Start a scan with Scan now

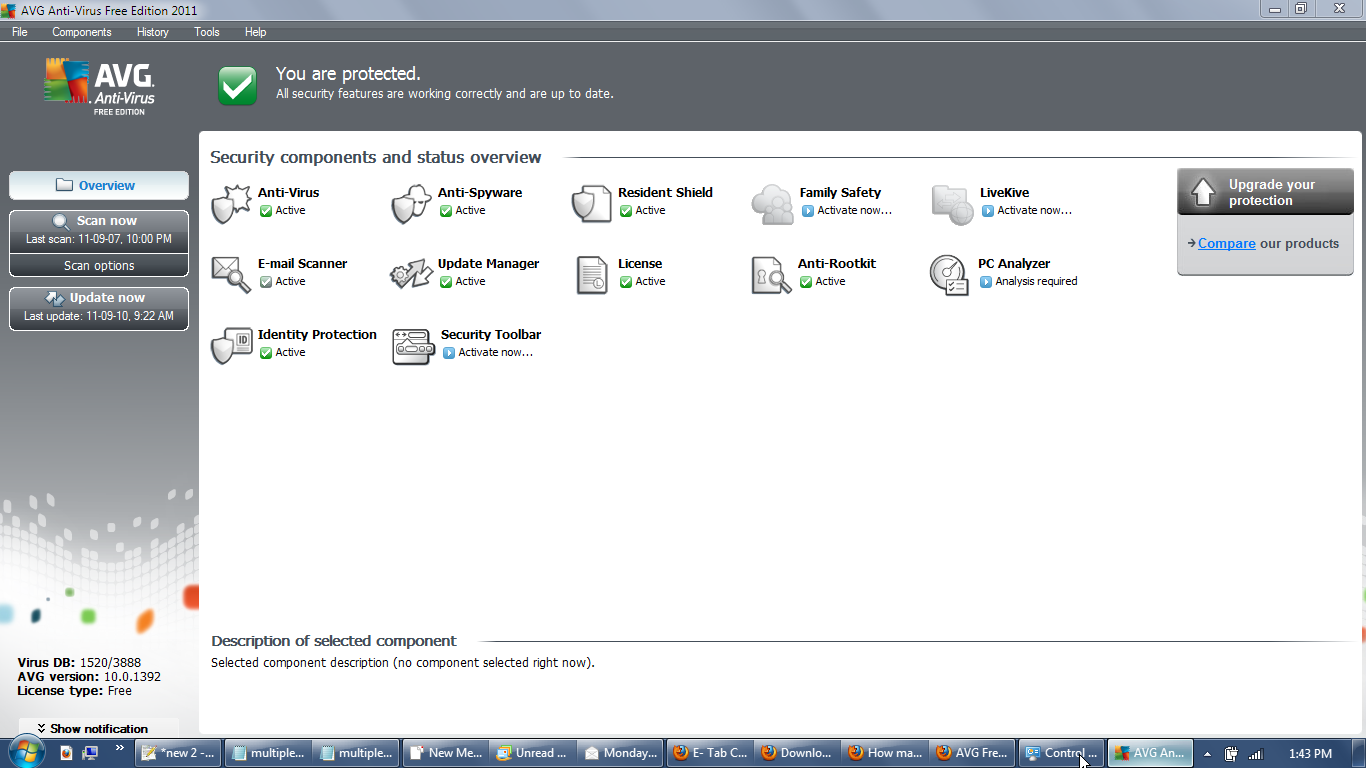(x=99, y=231)
